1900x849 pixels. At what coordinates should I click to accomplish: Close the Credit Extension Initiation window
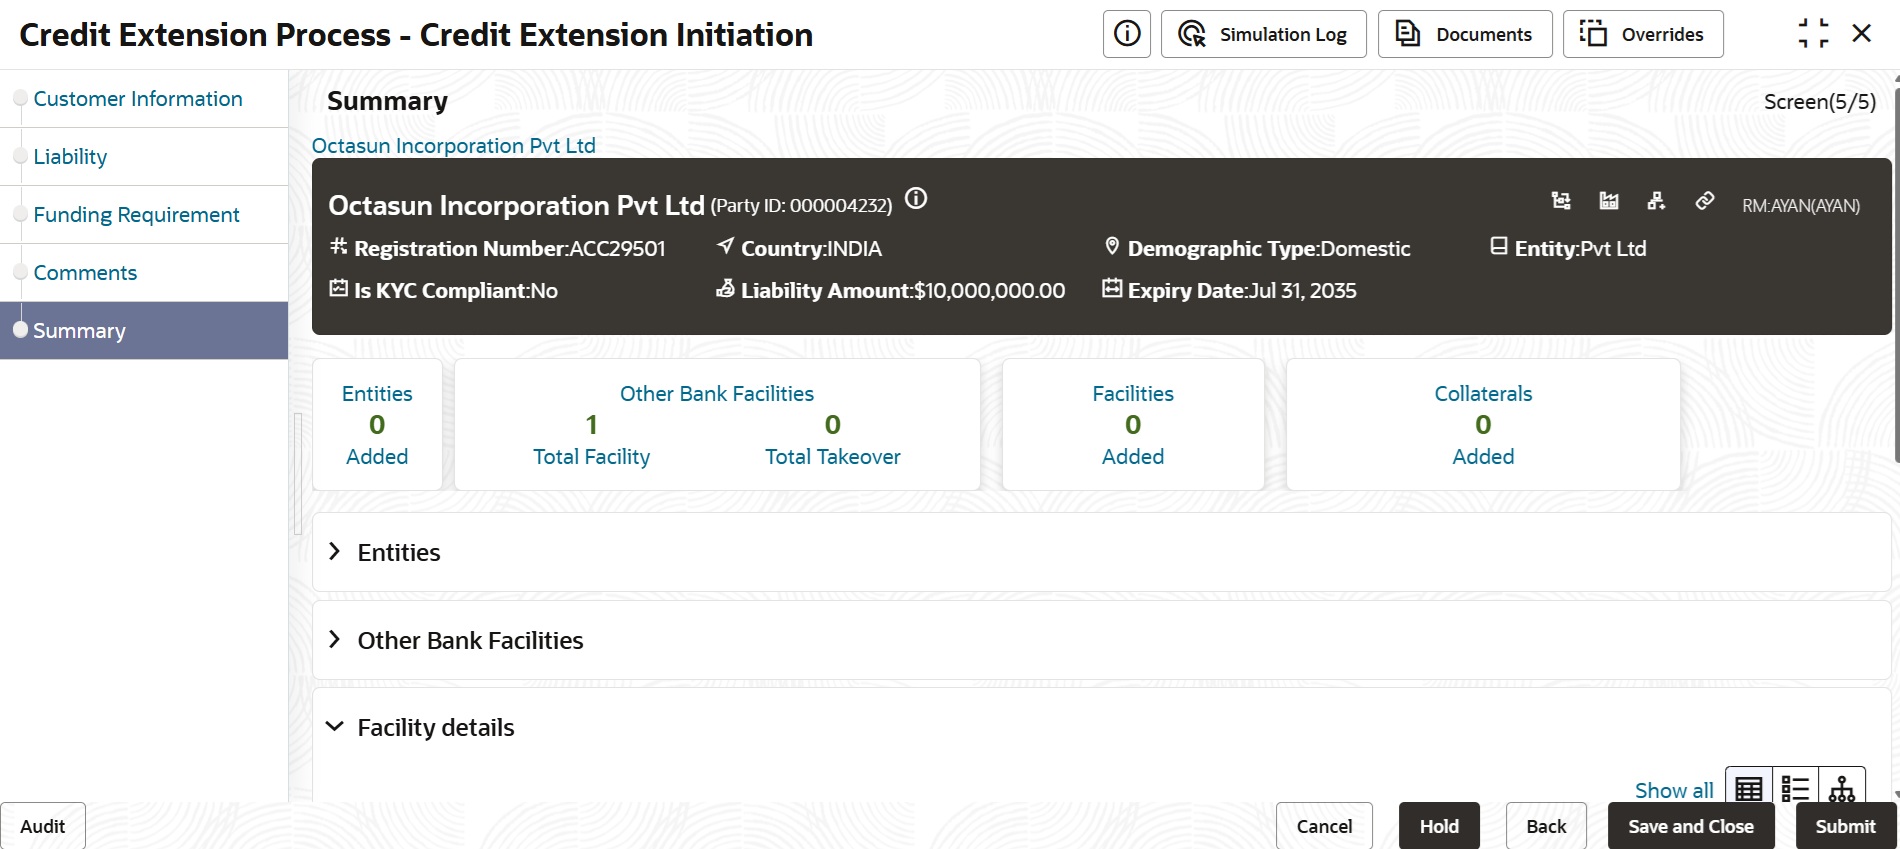coord(1862,34)
